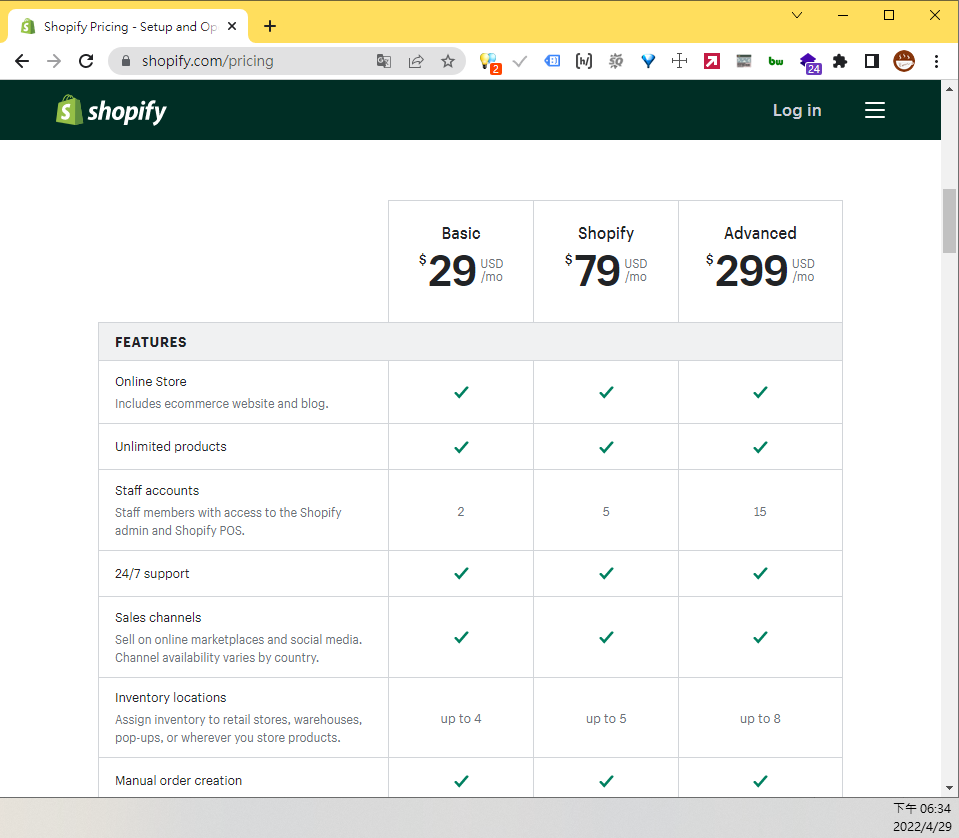Toggle the browser side panel
959x838 pixels.
coord(872,61)
